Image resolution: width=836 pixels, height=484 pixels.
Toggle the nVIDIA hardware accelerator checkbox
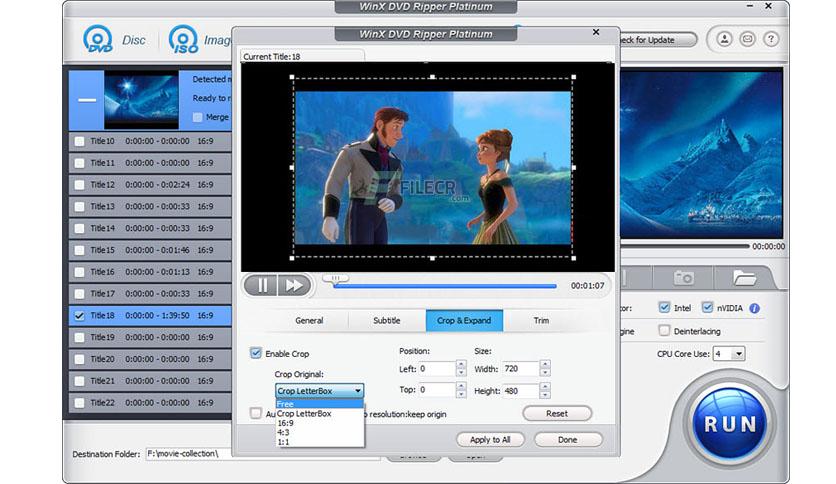[x=707, y=308]
